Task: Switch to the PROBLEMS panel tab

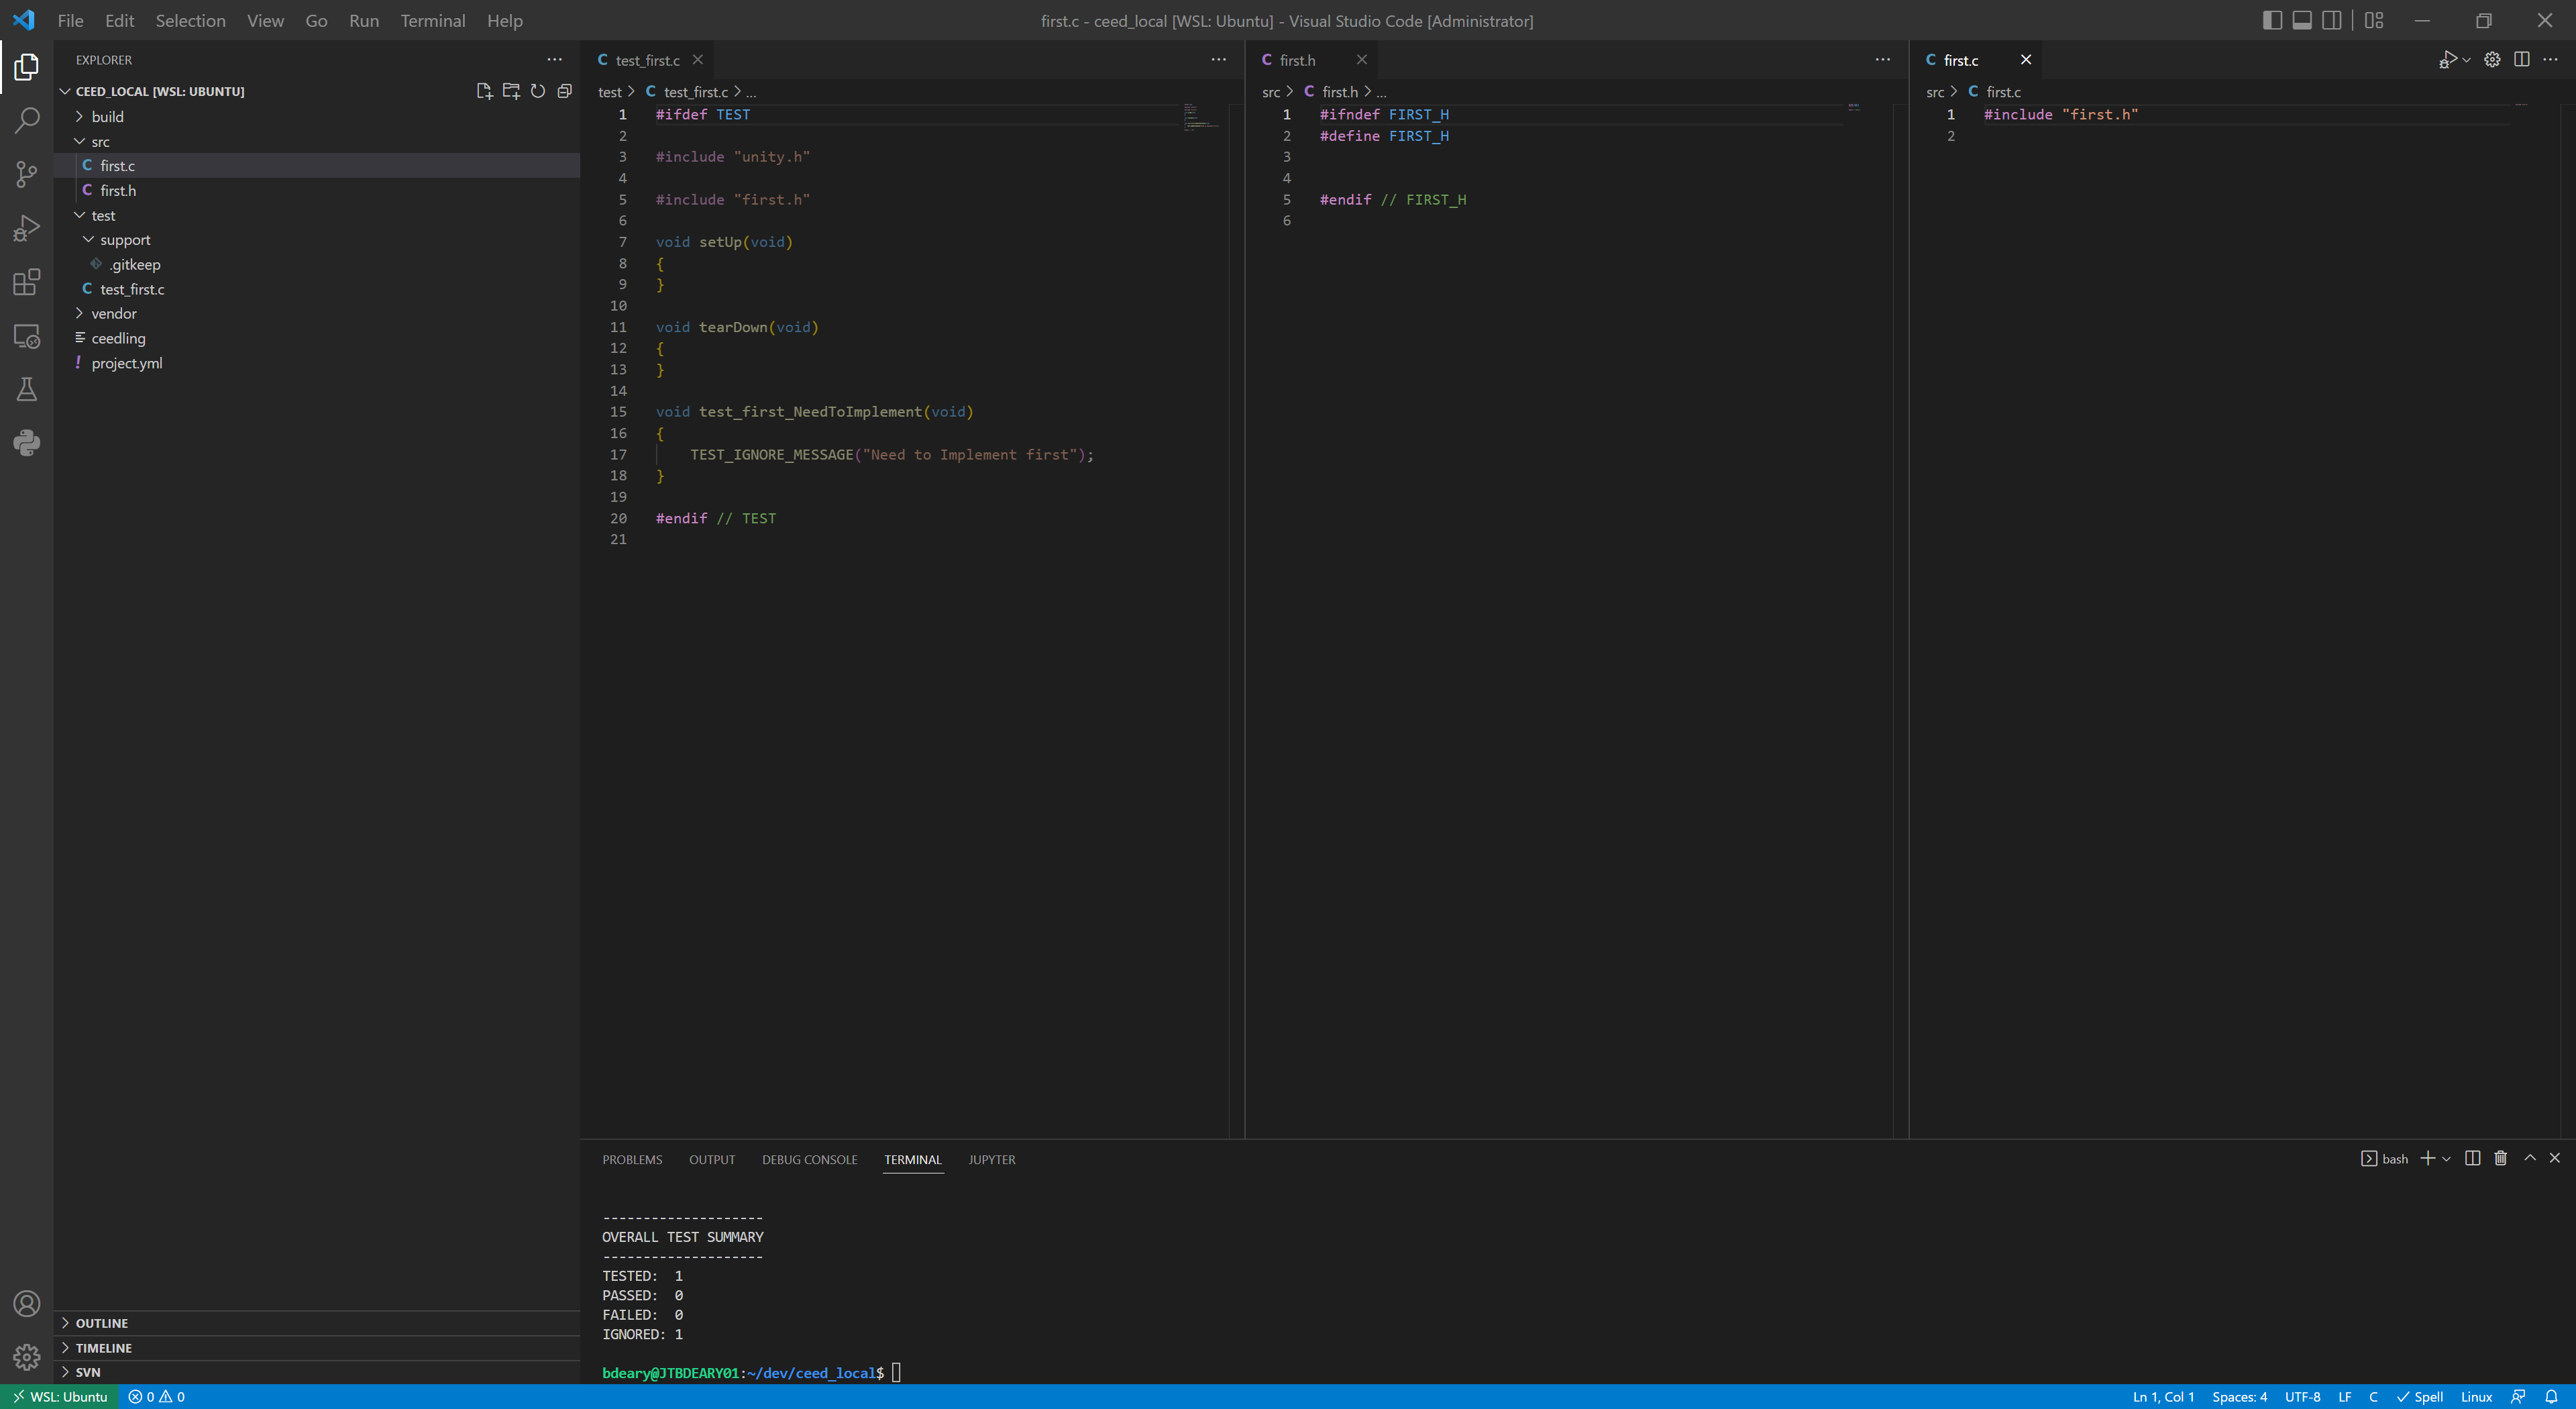Action: (632, 1160)
